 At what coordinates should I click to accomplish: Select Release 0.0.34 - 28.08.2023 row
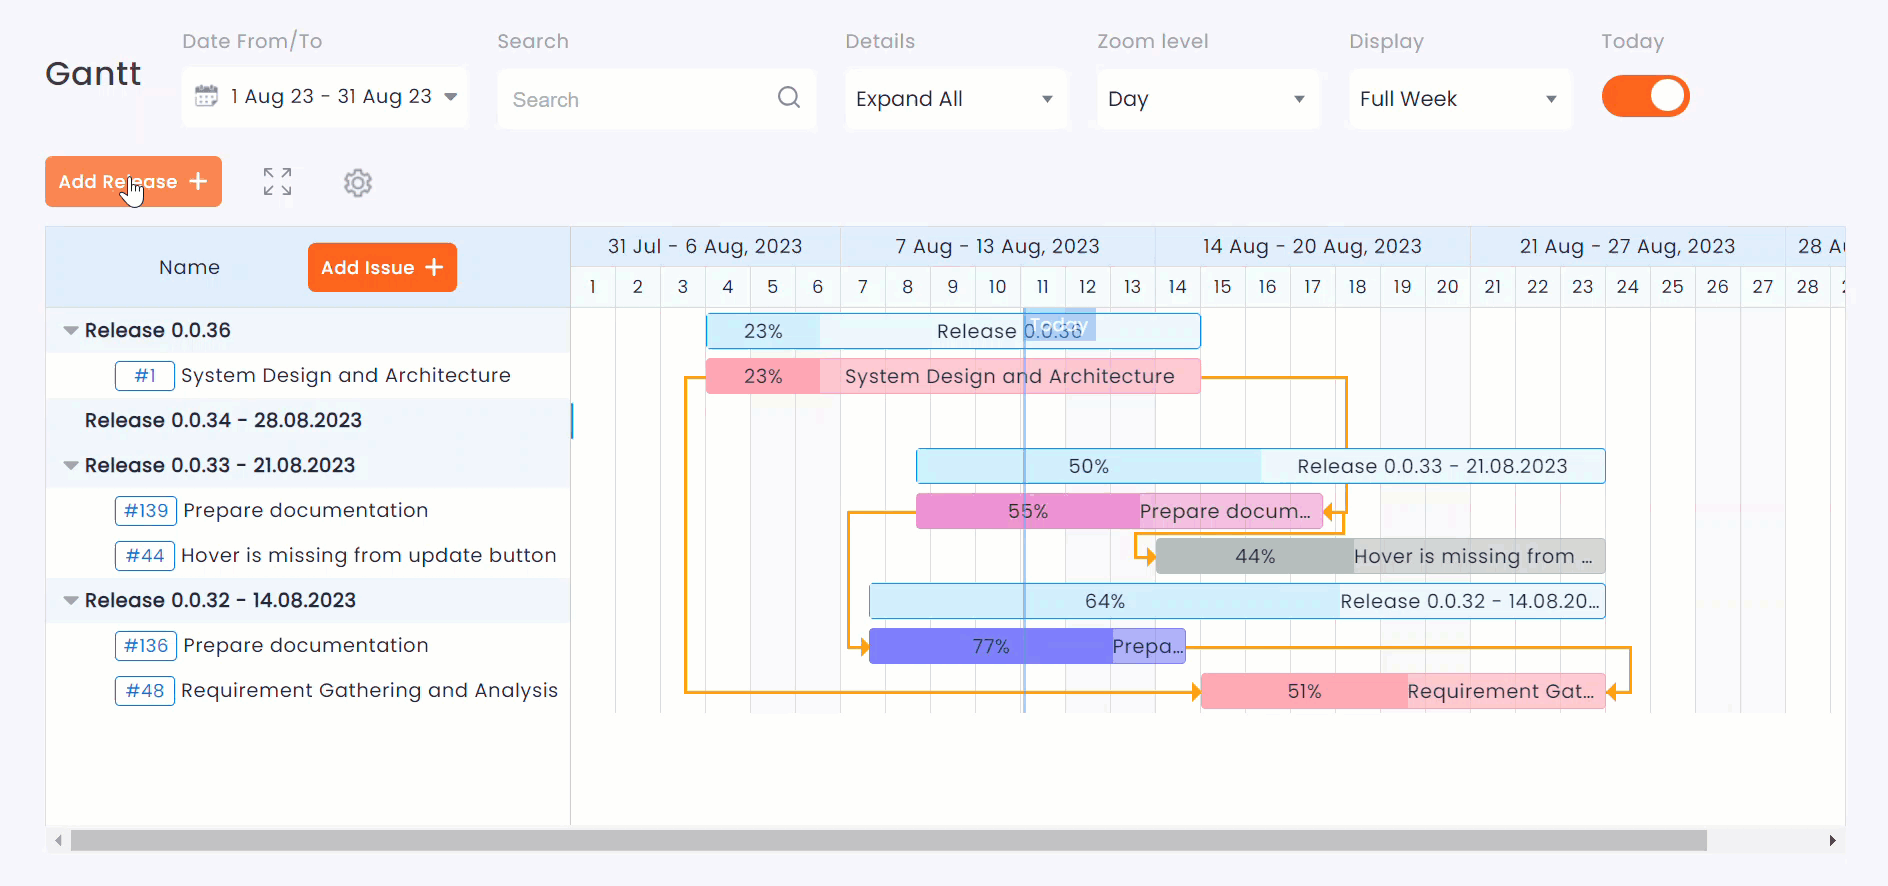coord(223,421)
